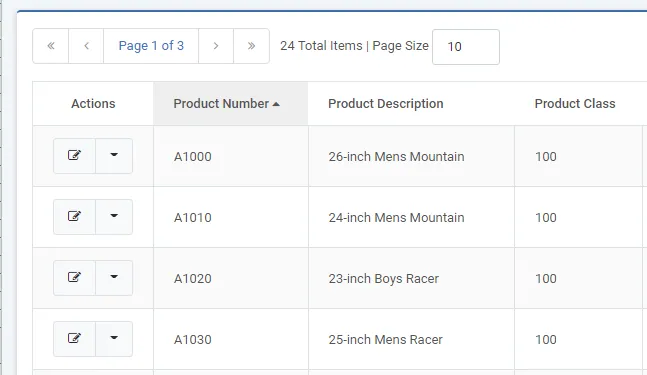
Task: Click the Page Size input field
Action: (466, 47)
